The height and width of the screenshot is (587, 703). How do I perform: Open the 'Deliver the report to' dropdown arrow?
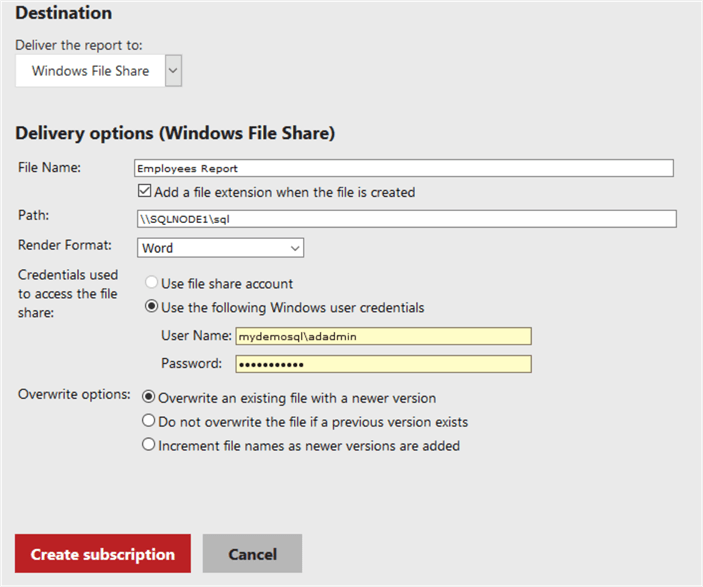point(173,71)
